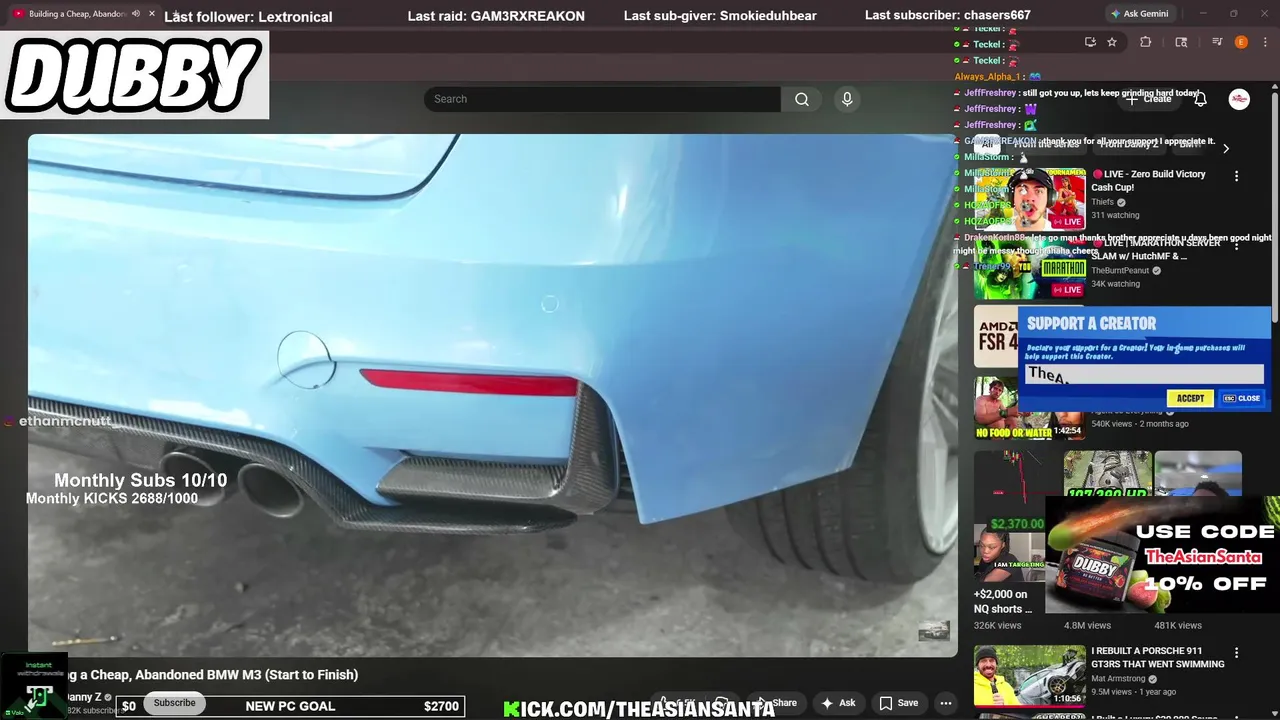Open I REBUILT A PORSCHE 911 title
The height and width of the screenshot is (720, 1280).
(1158, 657)
